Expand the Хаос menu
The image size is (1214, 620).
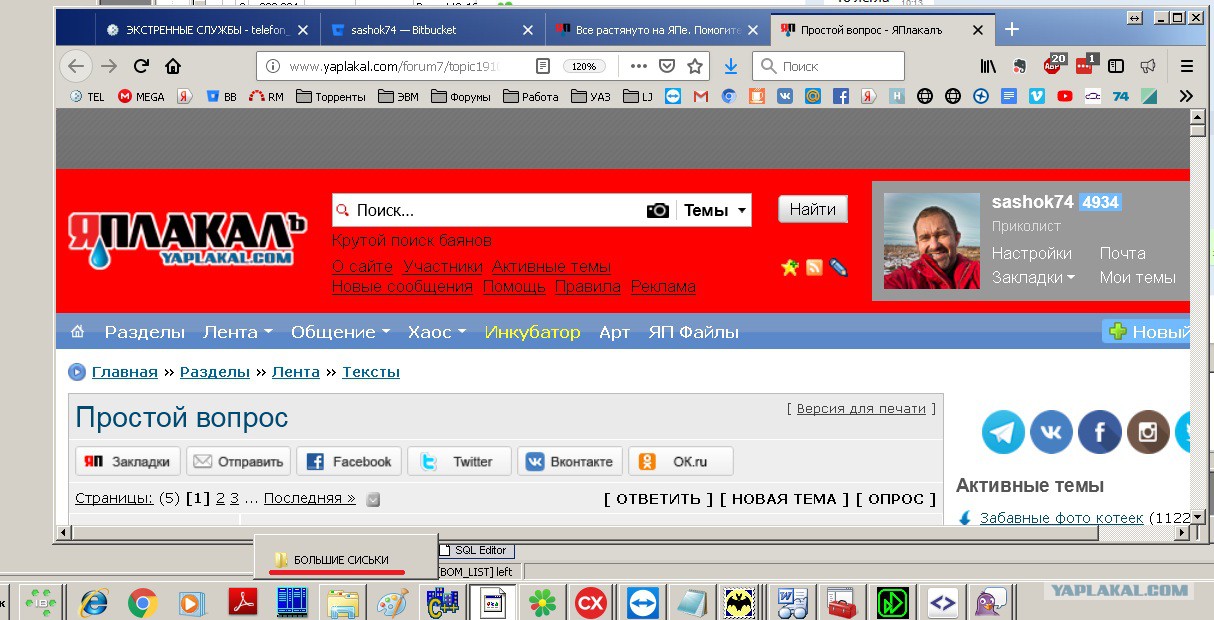[x=437, y=332]
